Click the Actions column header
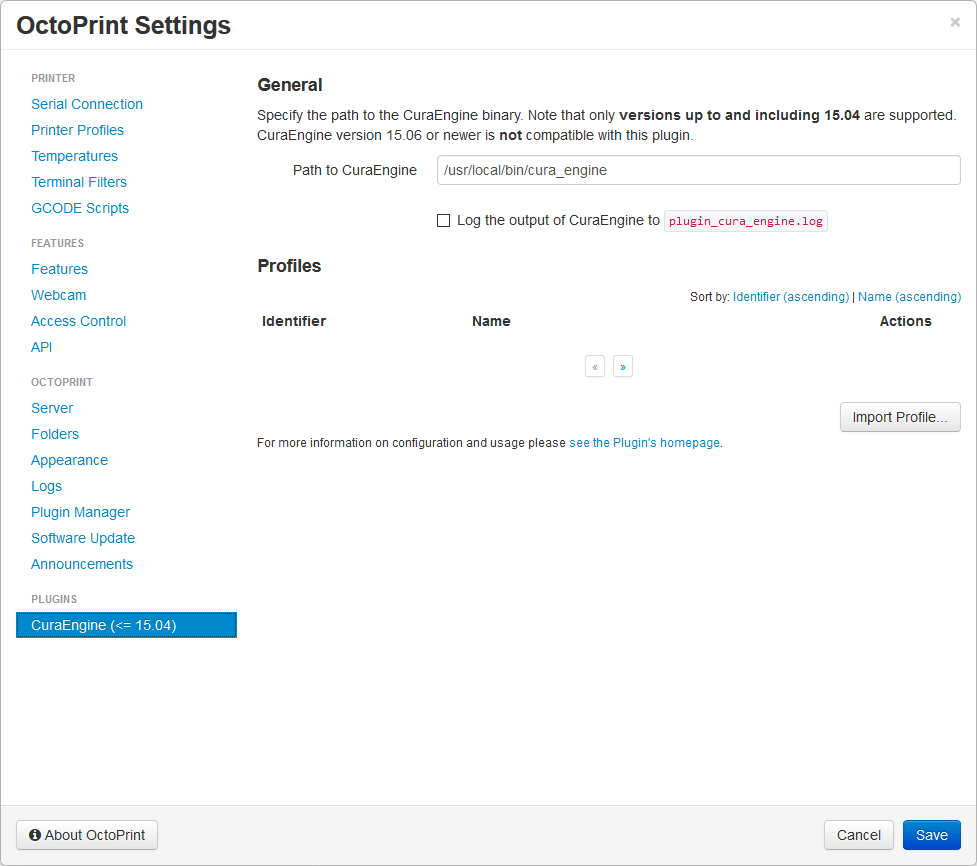Screen dimensions: 977x866 (x=905, y=321)
